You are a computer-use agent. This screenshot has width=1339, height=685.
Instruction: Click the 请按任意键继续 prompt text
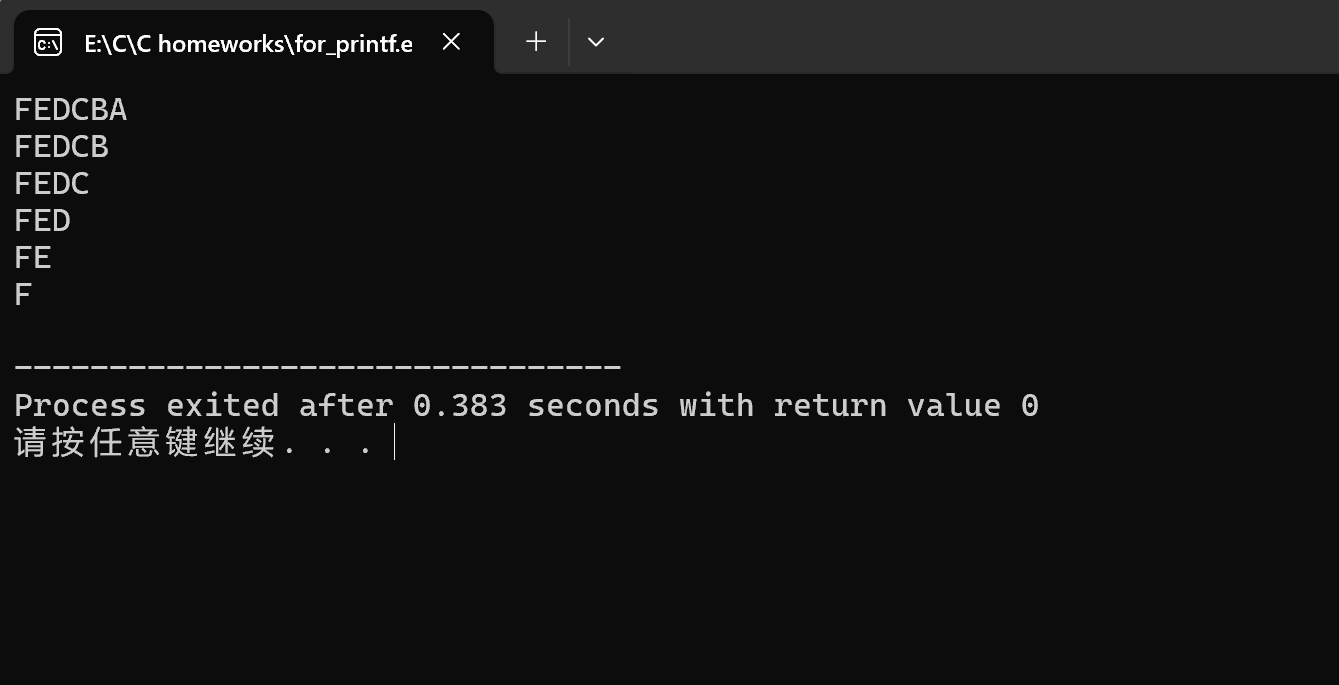click(145, 442)
